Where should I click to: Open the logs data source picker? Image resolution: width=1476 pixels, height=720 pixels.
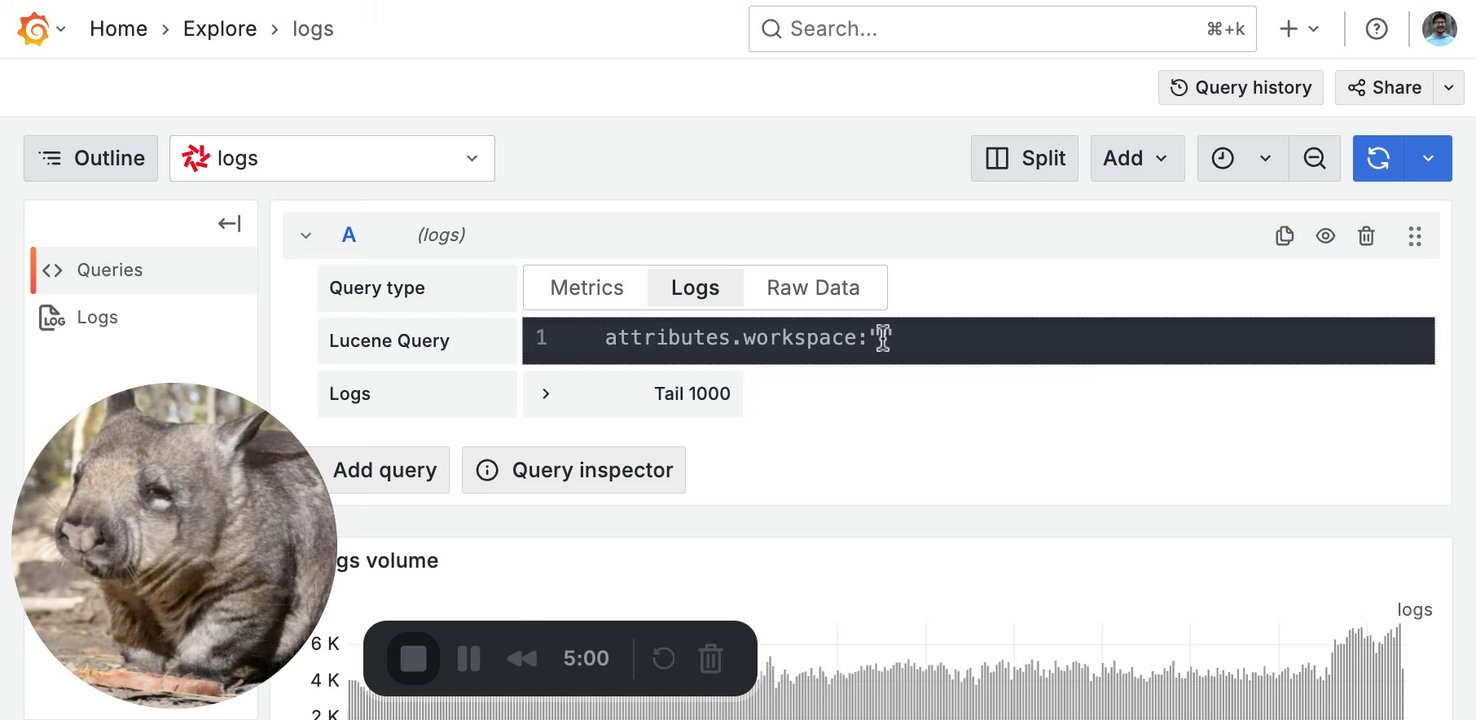coord(332,158)
